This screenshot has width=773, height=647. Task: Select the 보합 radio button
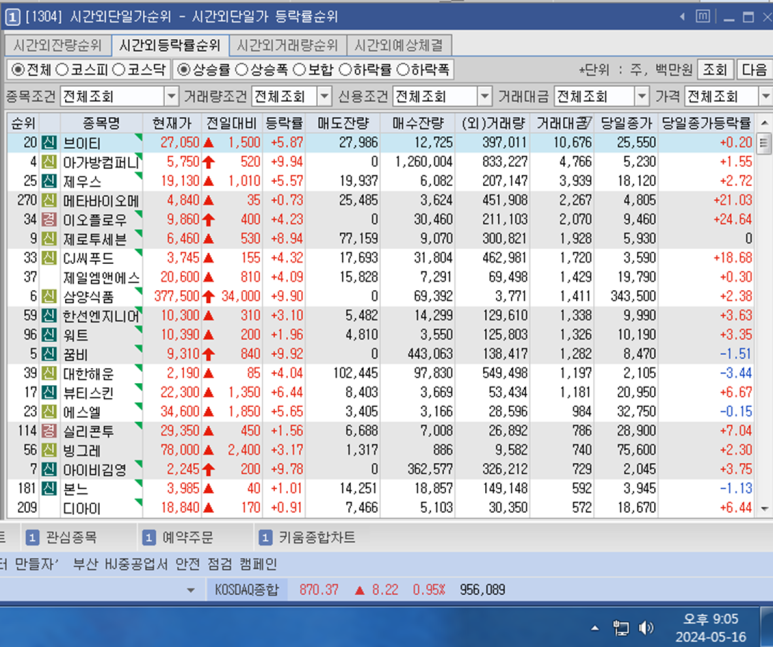299,70
